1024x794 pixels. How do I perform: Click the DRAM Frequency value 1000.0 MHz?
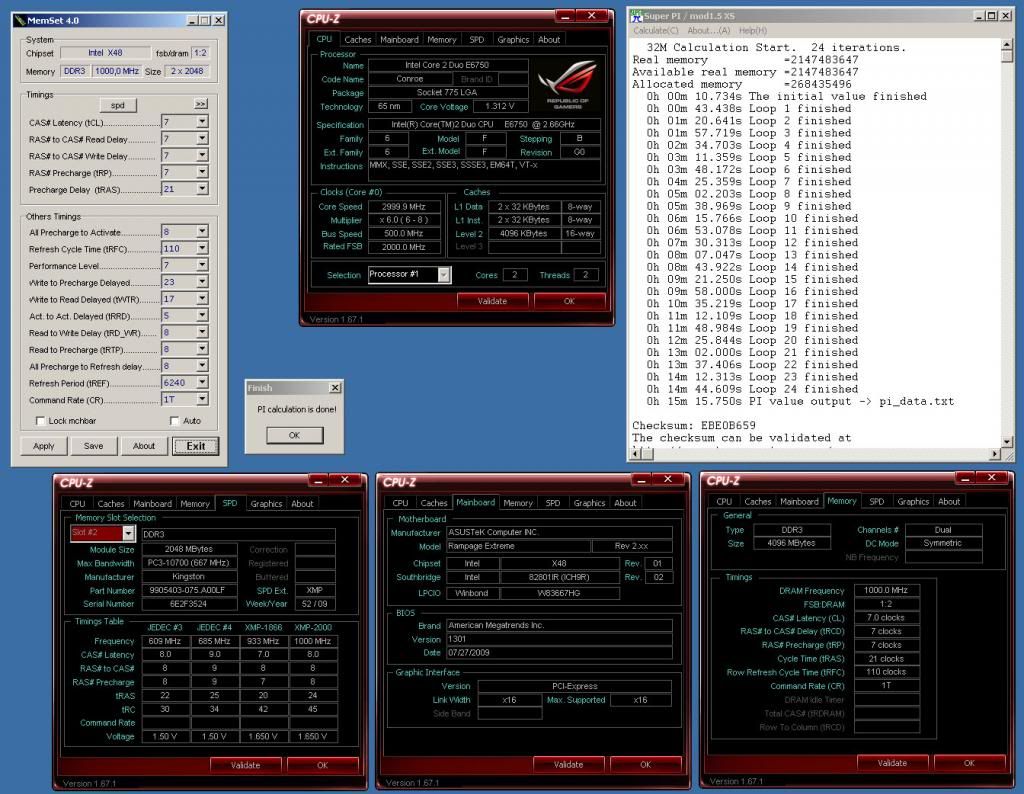pyautogui.click(x=886, y=590)
